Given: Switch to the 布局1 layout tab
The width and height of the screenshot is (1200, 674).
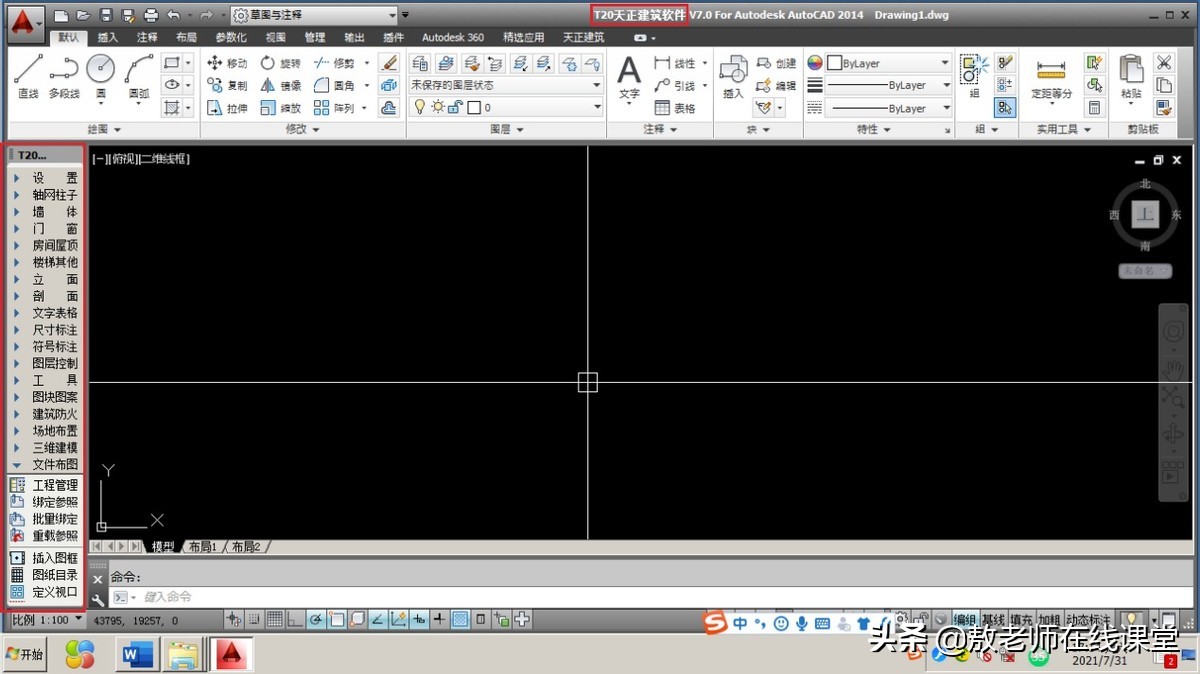Looking at the screenshot, I should pos(202,547).
